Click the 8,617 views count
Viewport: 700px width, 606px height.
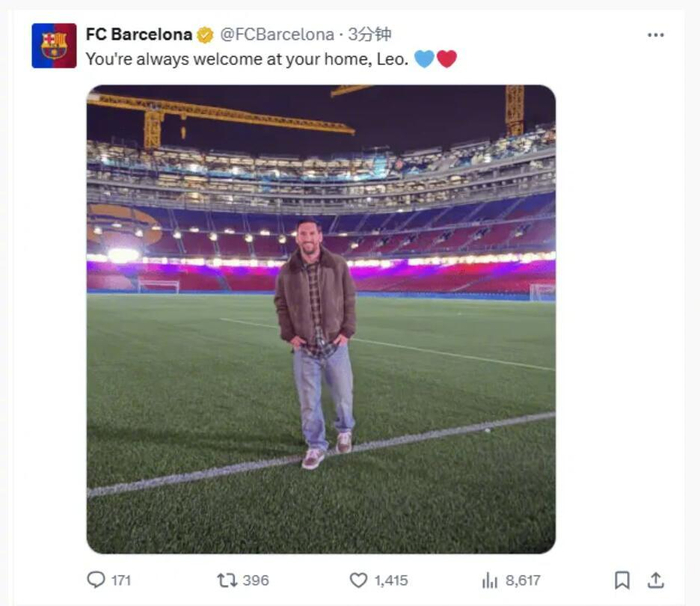tap(523, 580)
